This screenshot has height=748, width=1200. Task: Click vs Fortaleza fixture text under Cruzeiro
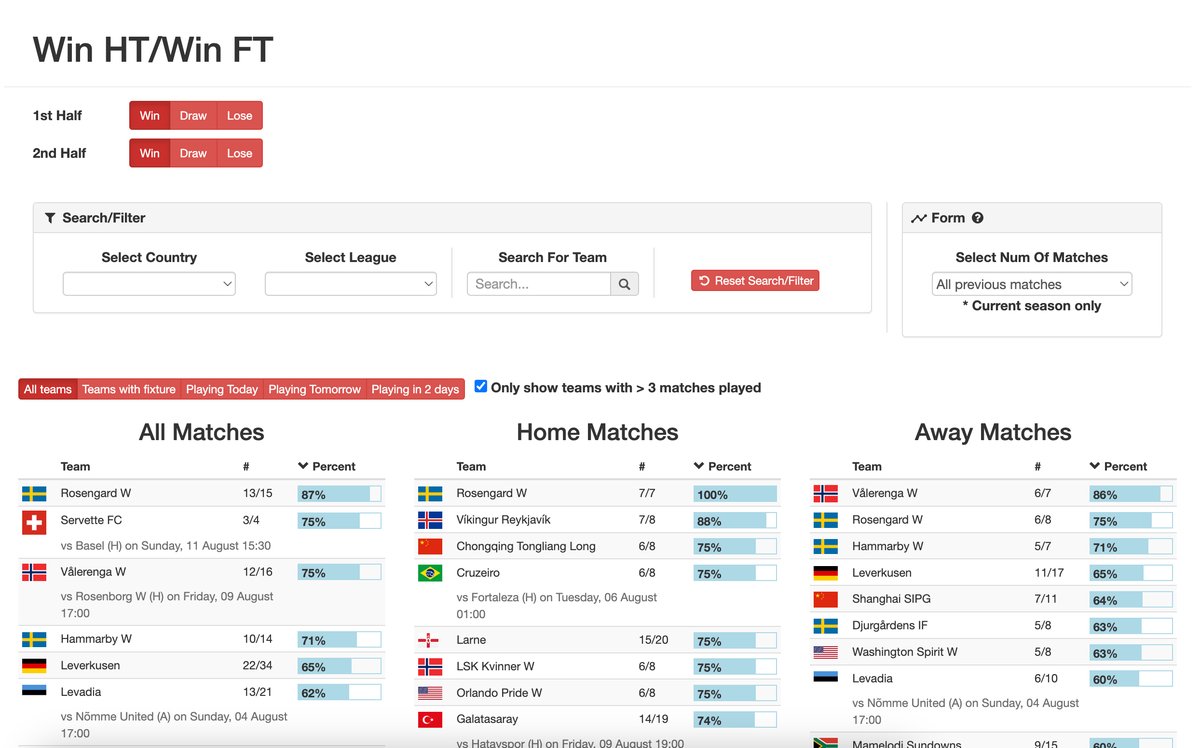pyautogui.click(x=557, y=605)
